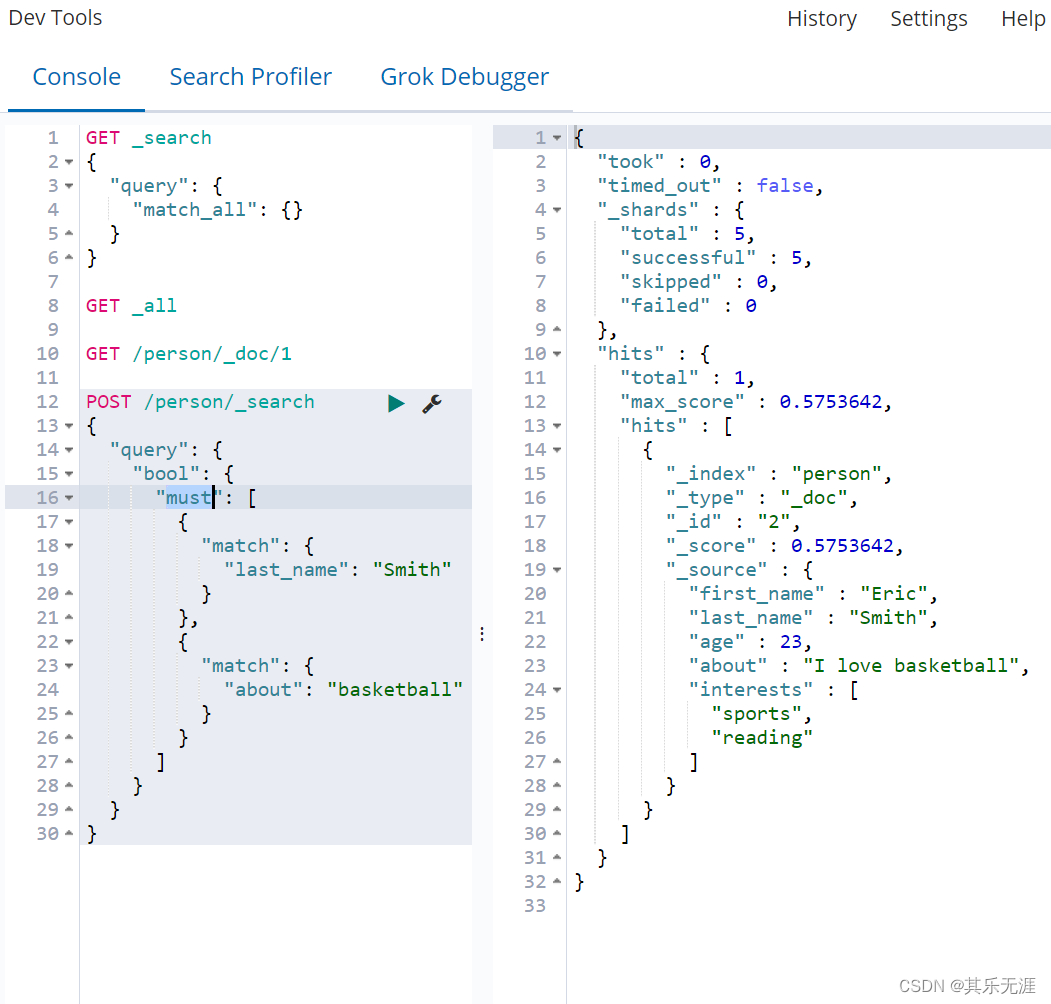Collapse the interests array in the response
This screenshot has width=1051, height=1004.
tap(557, 690)
